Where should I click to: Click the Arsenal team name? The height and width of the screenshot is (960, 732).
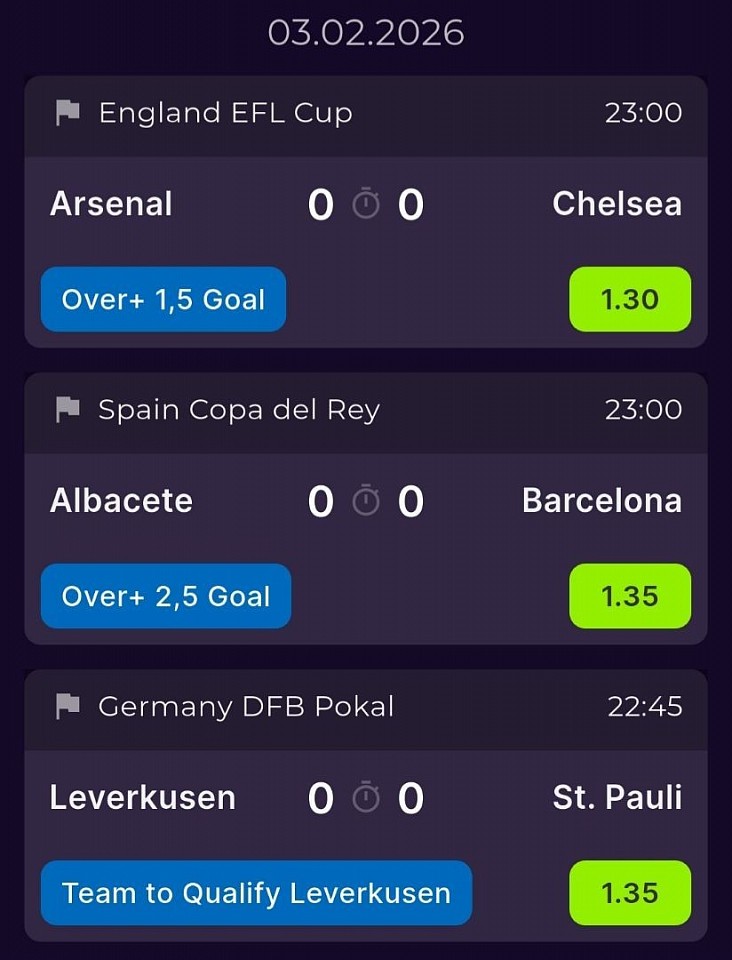[x=111, y=204]
